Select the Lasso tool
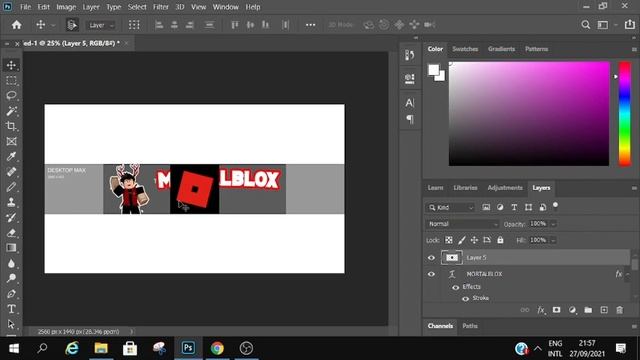The width and height of the screenshot is (640, 360). point(11,96)
